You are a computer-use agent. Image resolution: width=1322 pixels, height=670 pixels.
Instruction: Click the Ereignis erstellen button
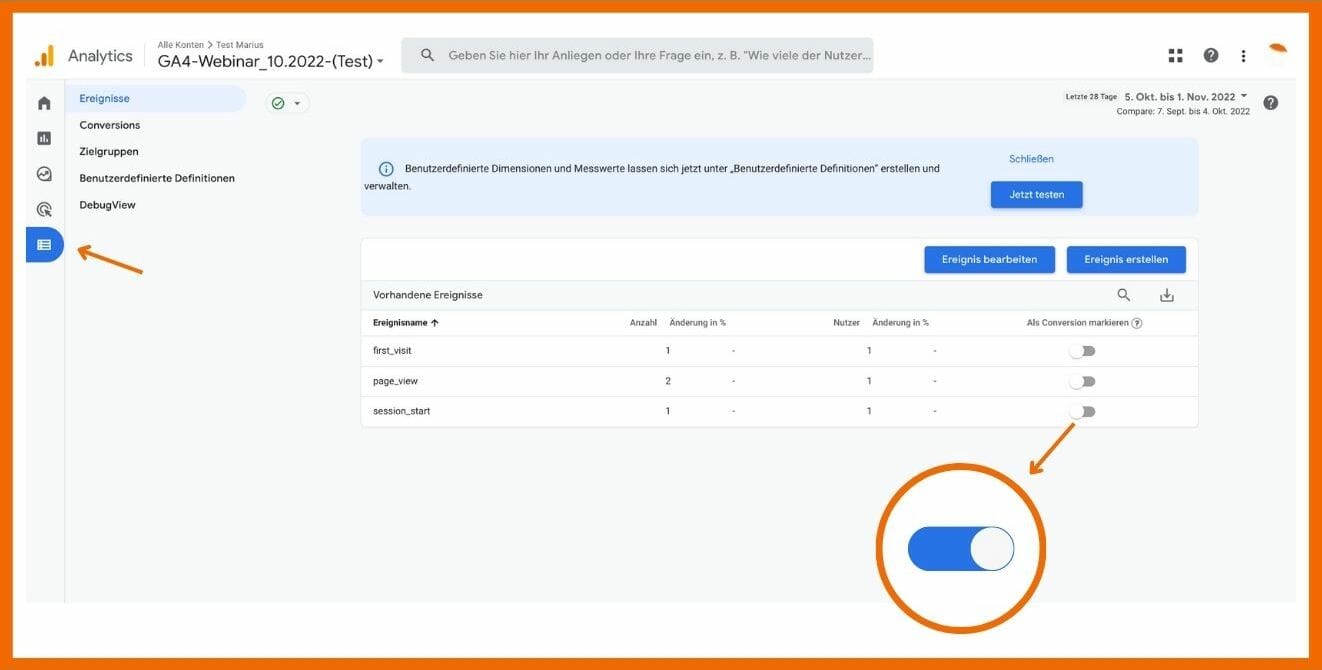pos(1125,259)
